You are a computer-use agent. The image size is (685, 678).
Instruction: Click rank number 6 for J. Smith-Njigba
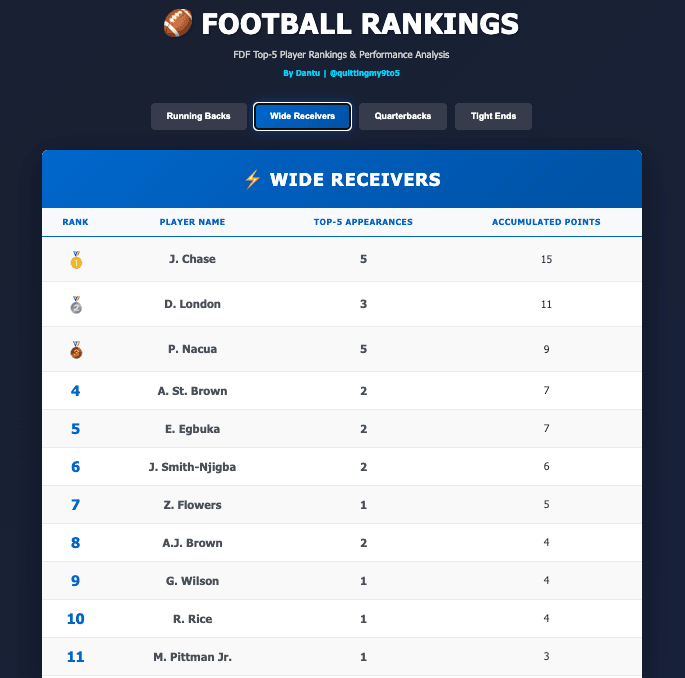(x=75, y=467)
